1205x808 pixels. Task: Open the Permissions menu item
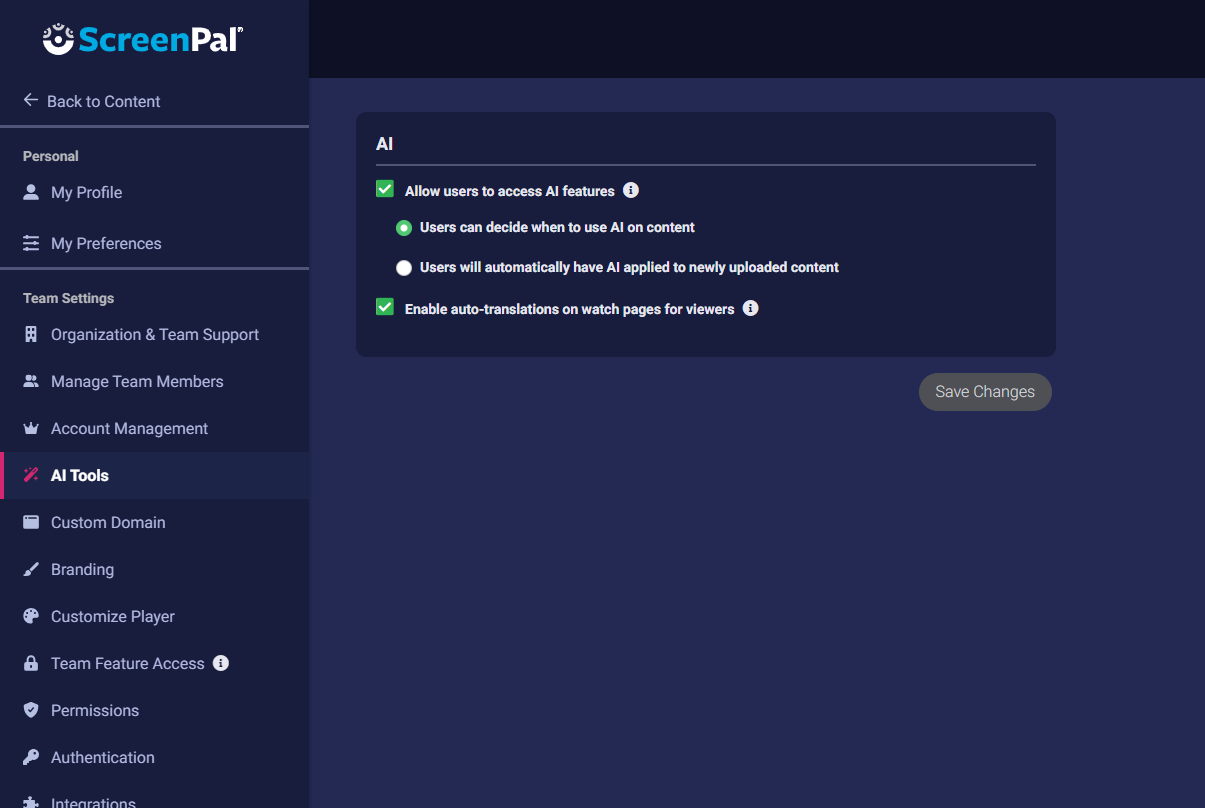click(95, 710)
